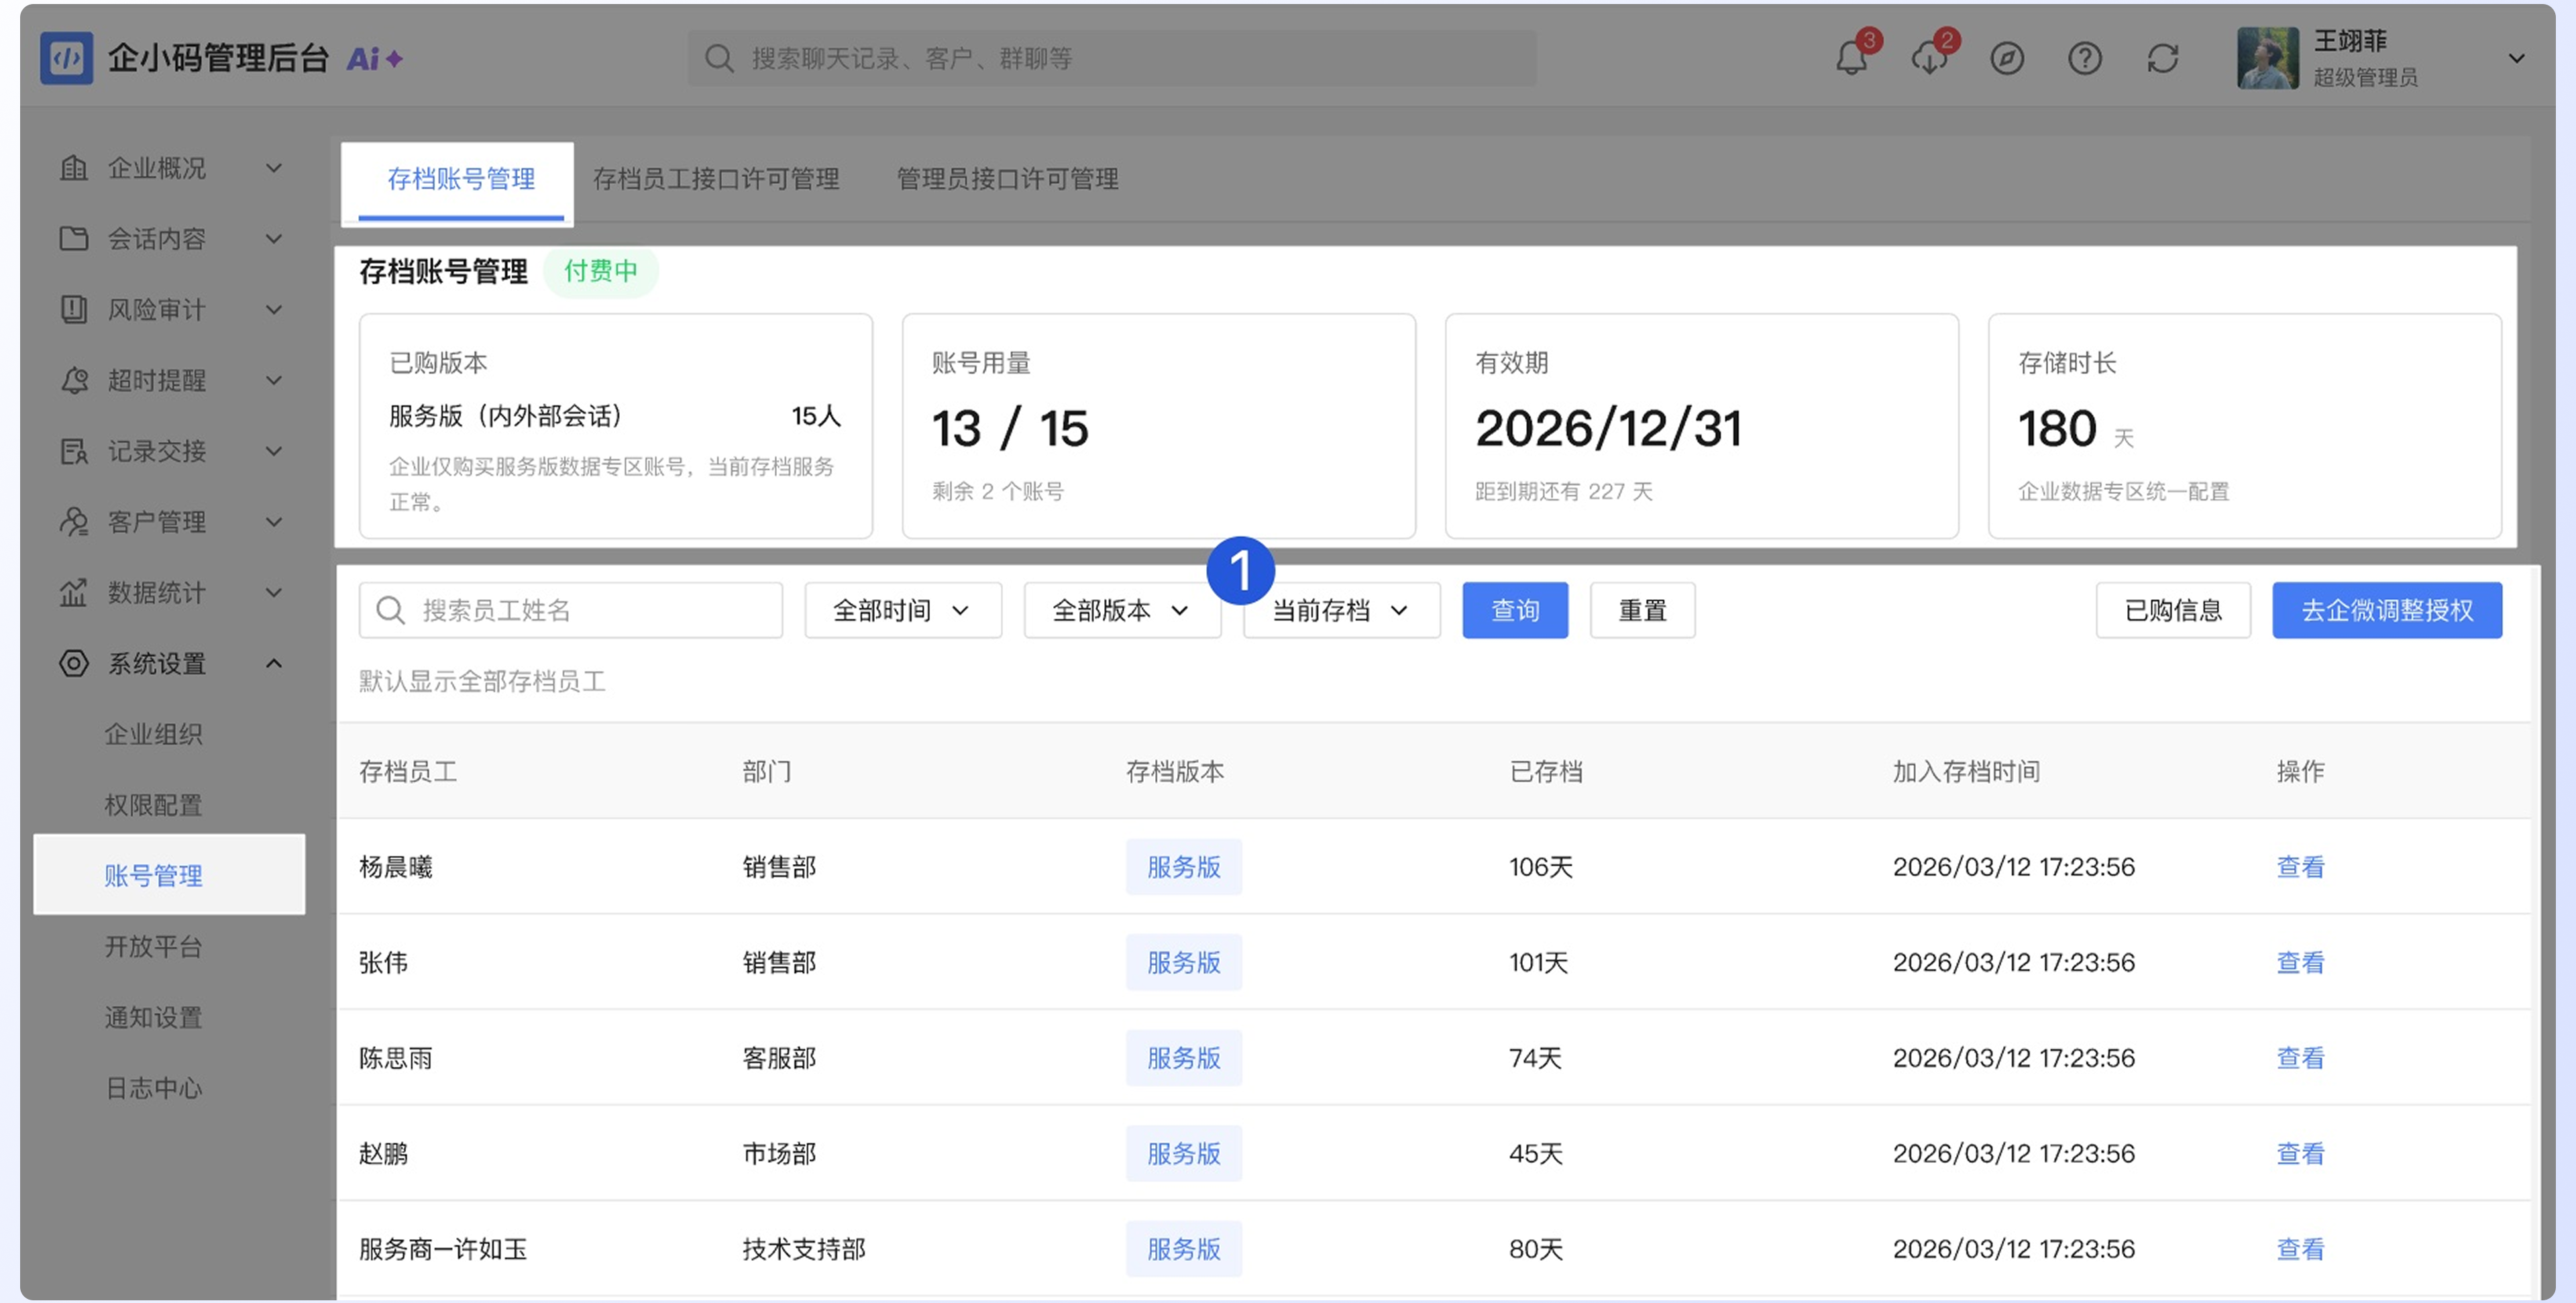Open 开放平台 submenu item
Image resolution: width=2576 pixels, height=1303 pixels.
(153, 946)
